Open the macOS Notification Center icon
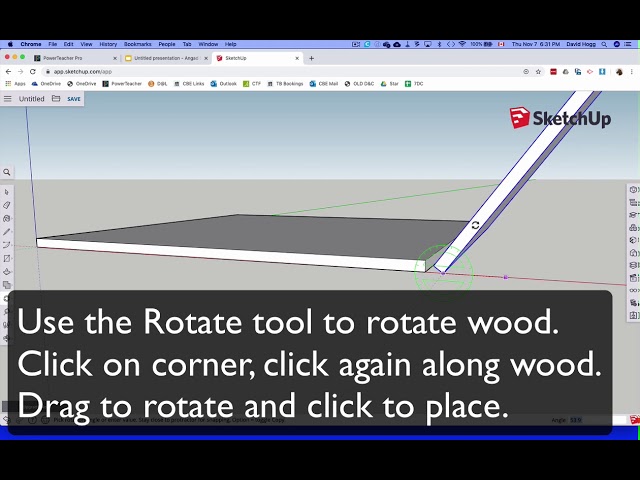This screenshot has width=640, height=480. coord(629,44)
